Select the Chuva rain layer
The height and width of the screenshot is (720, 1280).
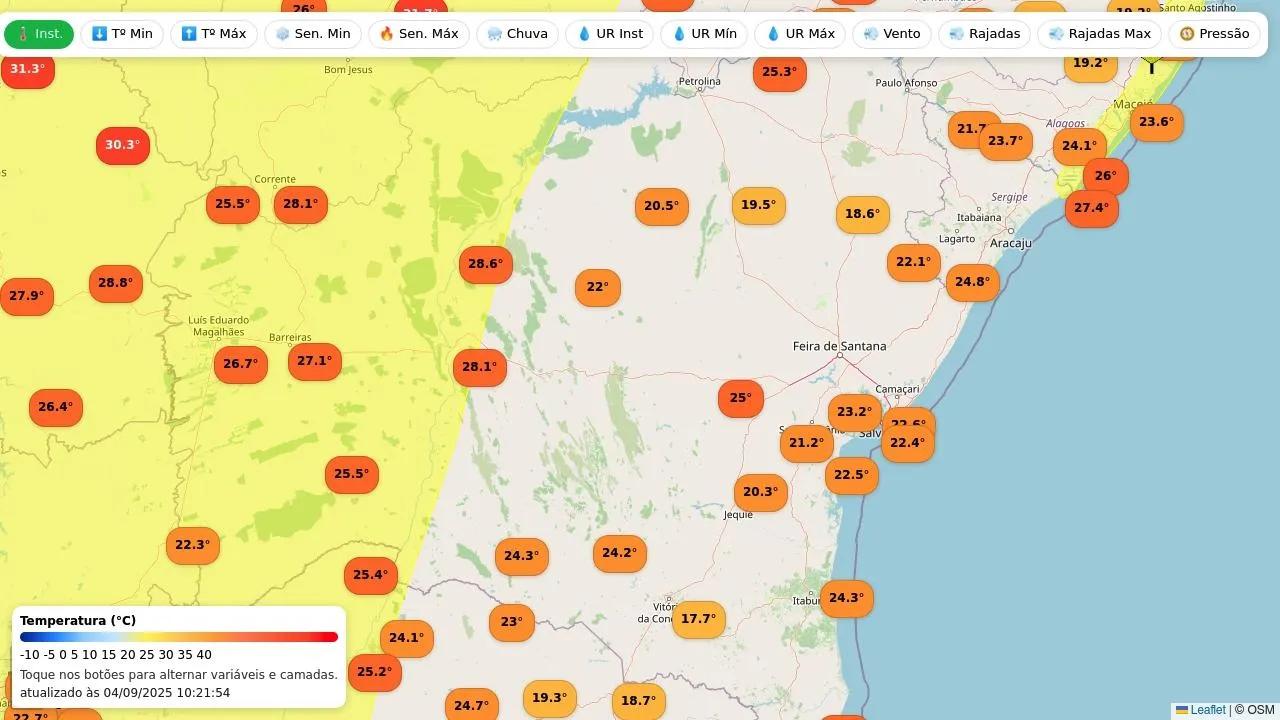pos(517,34)
